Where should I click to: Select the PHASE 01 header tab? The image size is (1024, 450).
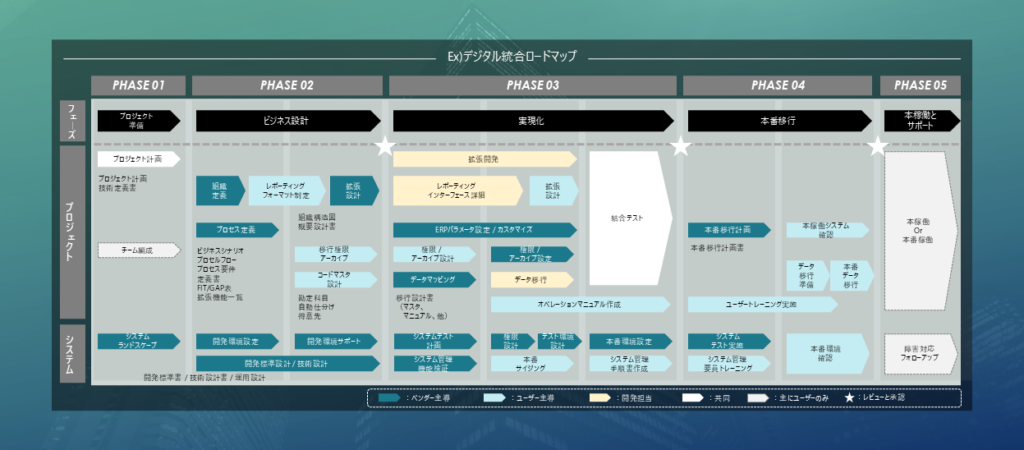(x=138, y=85)
